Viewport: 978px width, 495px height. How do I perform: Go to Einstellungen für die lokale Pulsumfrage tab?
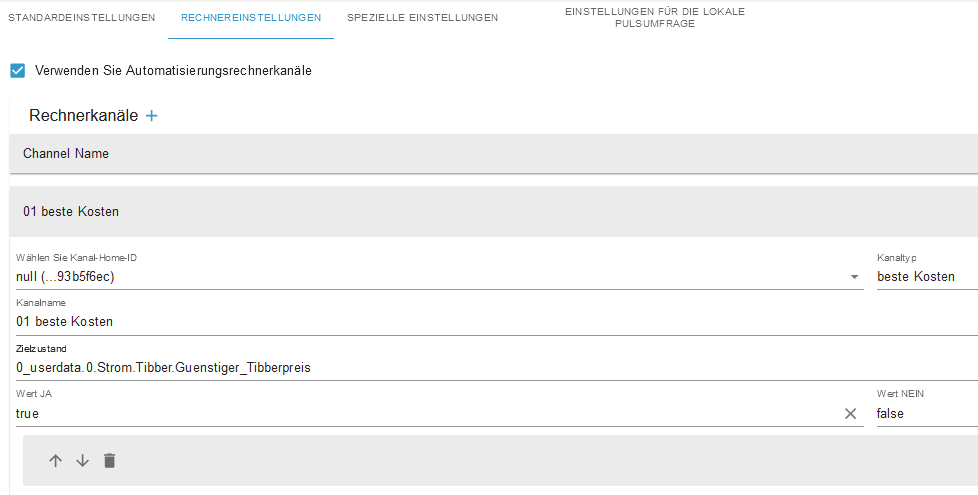click(655, 18)
